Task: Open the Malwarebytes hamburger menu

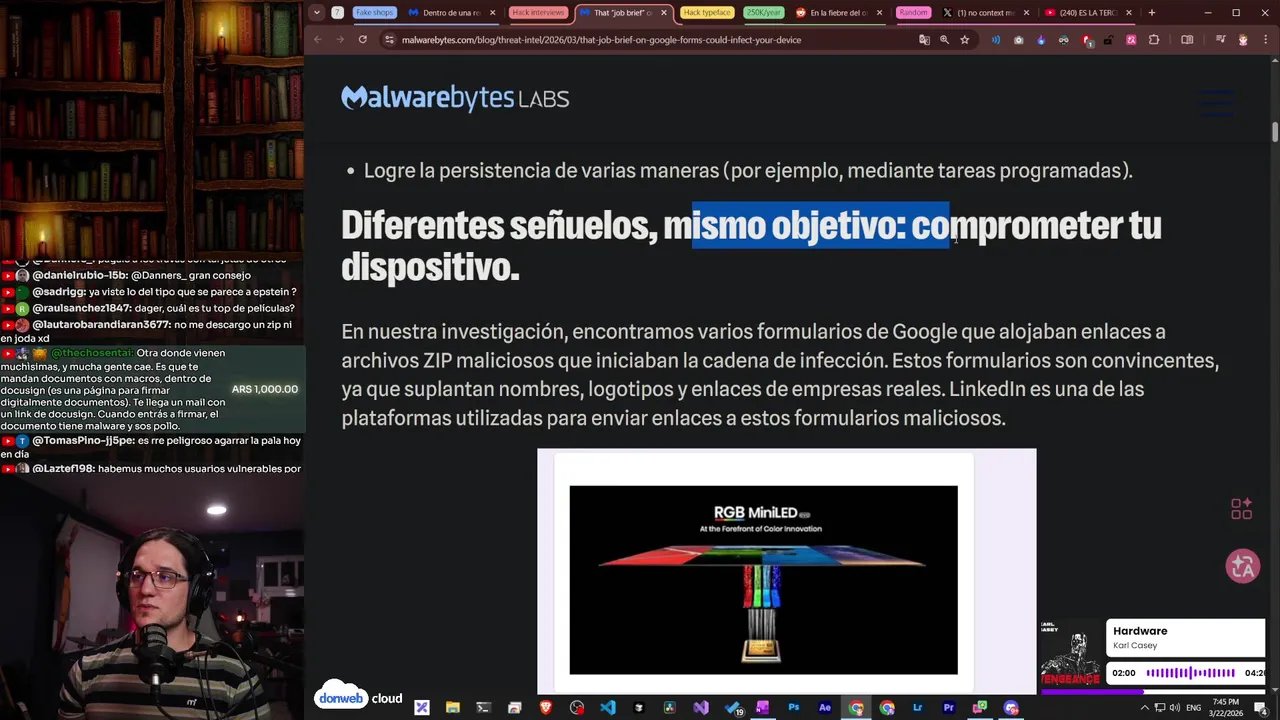Action: (x=1217, y=103)
